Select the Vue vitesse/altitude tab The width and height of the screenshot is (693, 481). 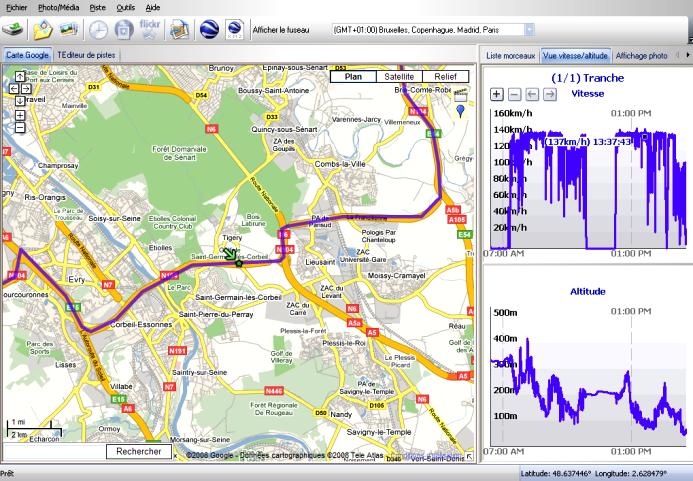575,56
